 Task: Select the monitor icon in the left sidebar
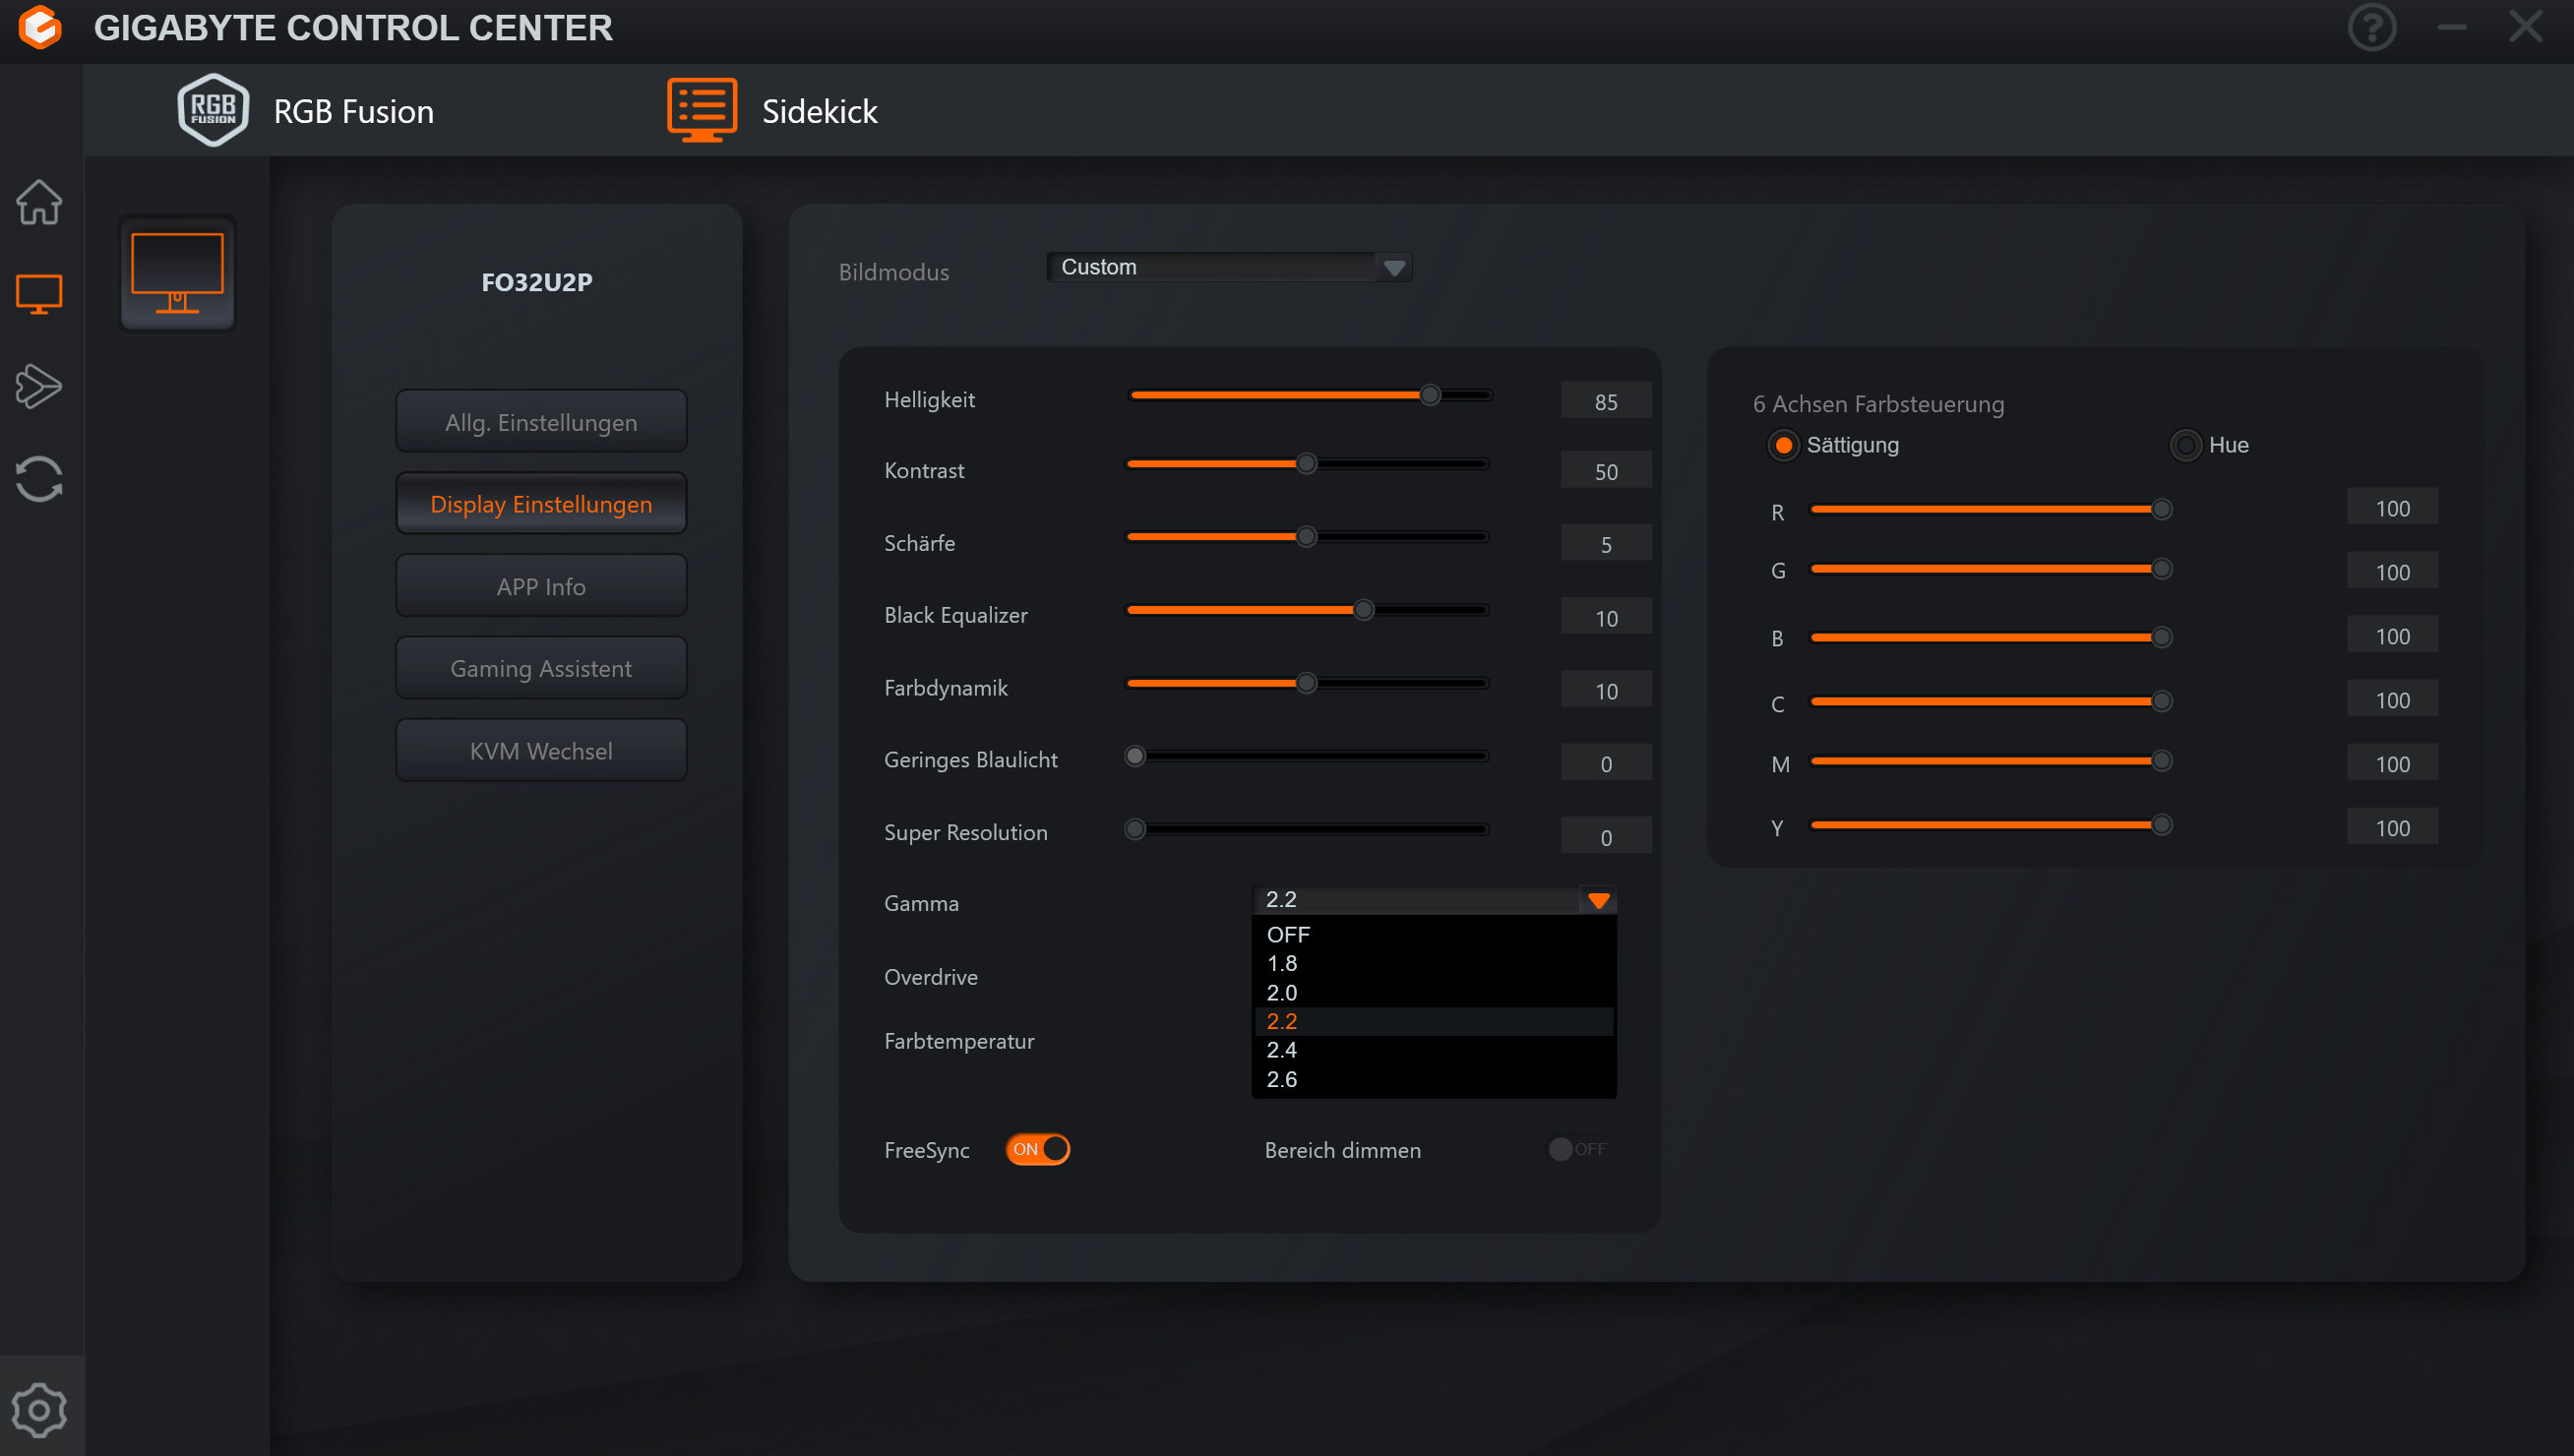39,294
